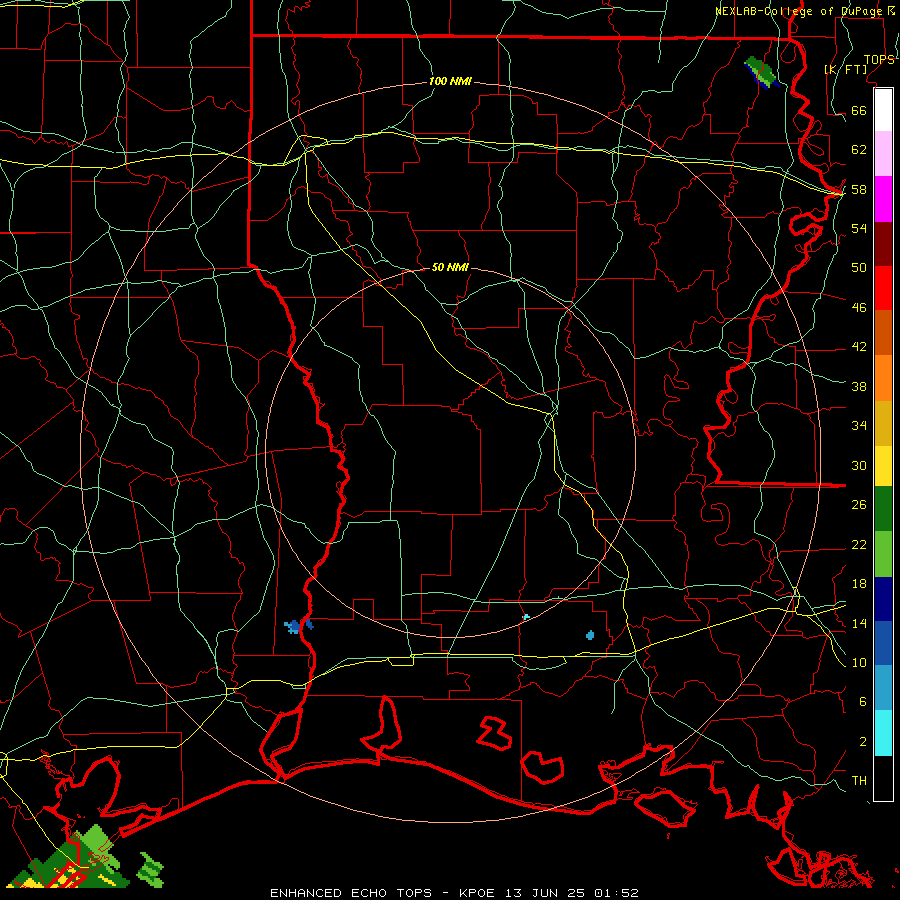Click the legend value '58'

[x=859, y=189]
